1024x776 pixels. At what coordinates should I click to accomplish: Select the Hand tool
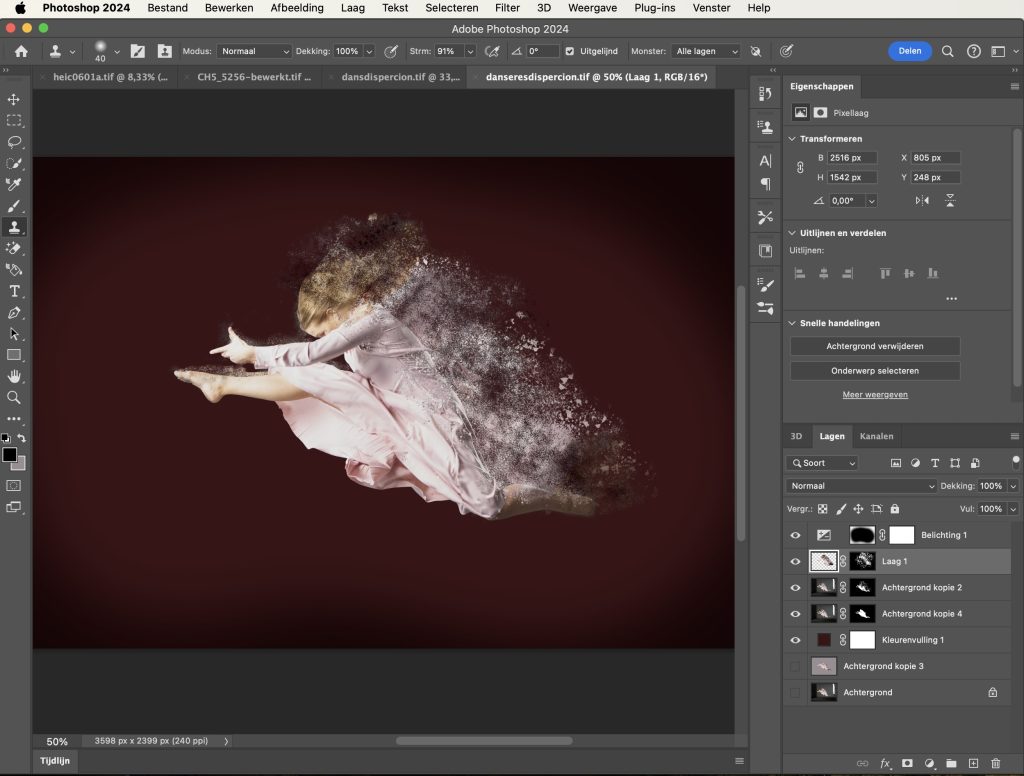[14, 376]
